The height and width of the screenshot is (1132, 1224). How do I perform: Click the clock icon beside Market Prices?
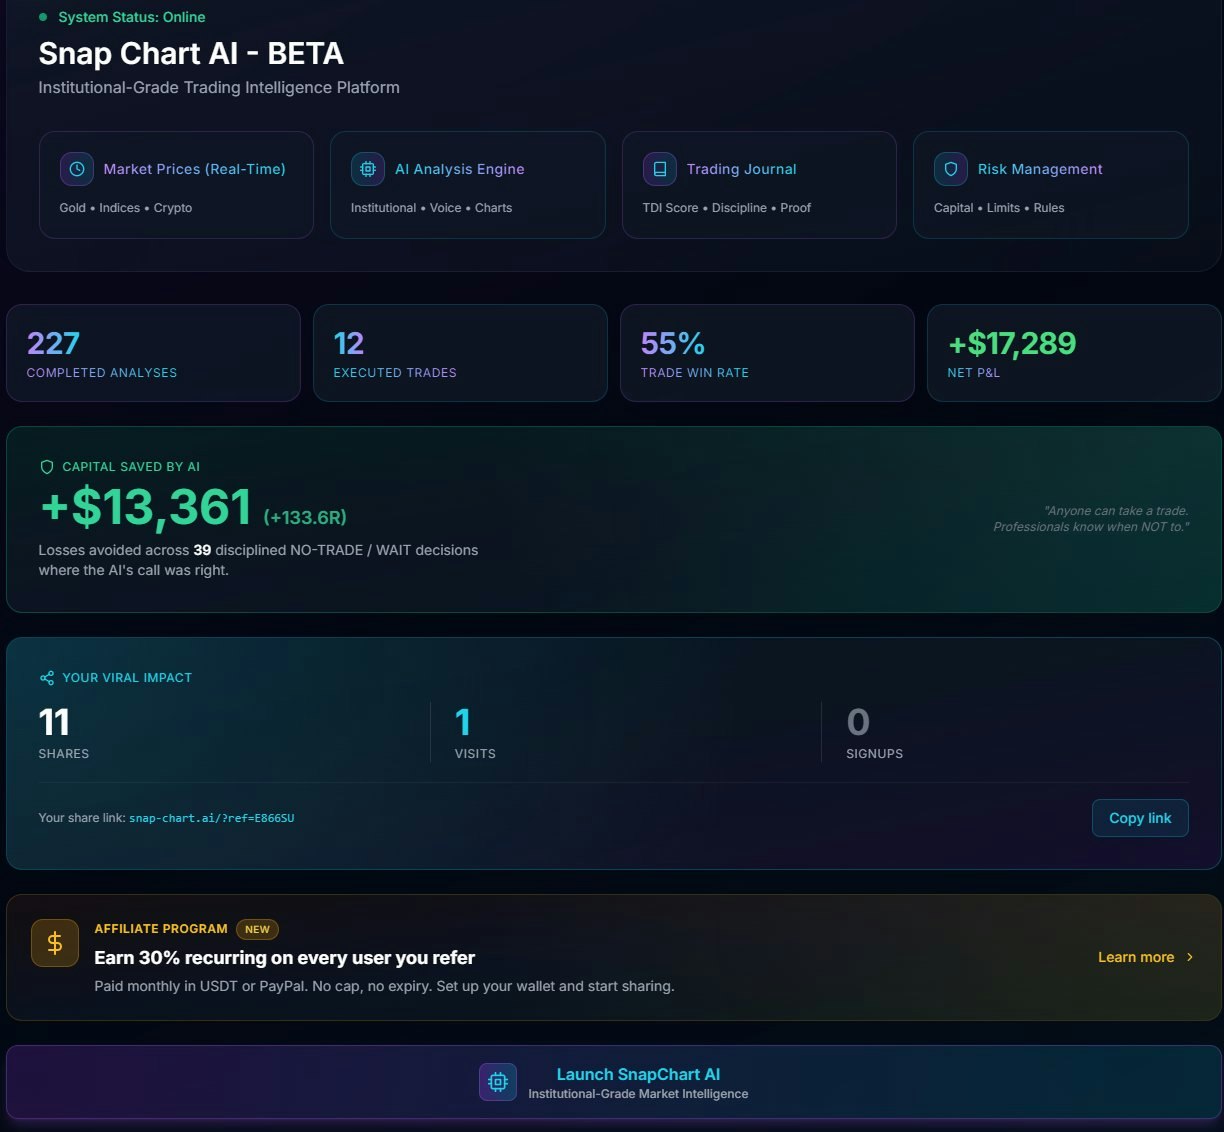[77, 169]
